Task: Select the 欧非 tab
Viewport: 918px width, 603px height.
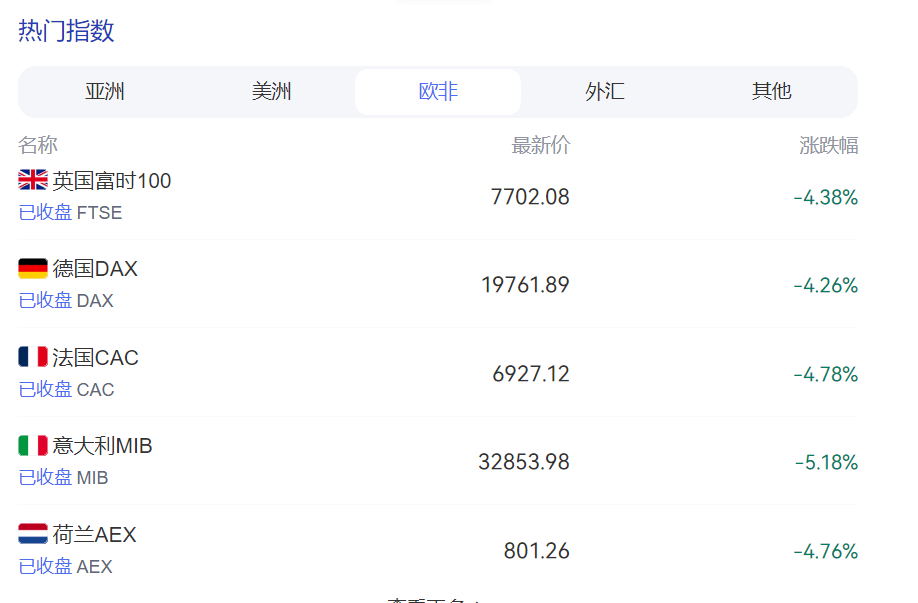Action: [x=438, y=91]
